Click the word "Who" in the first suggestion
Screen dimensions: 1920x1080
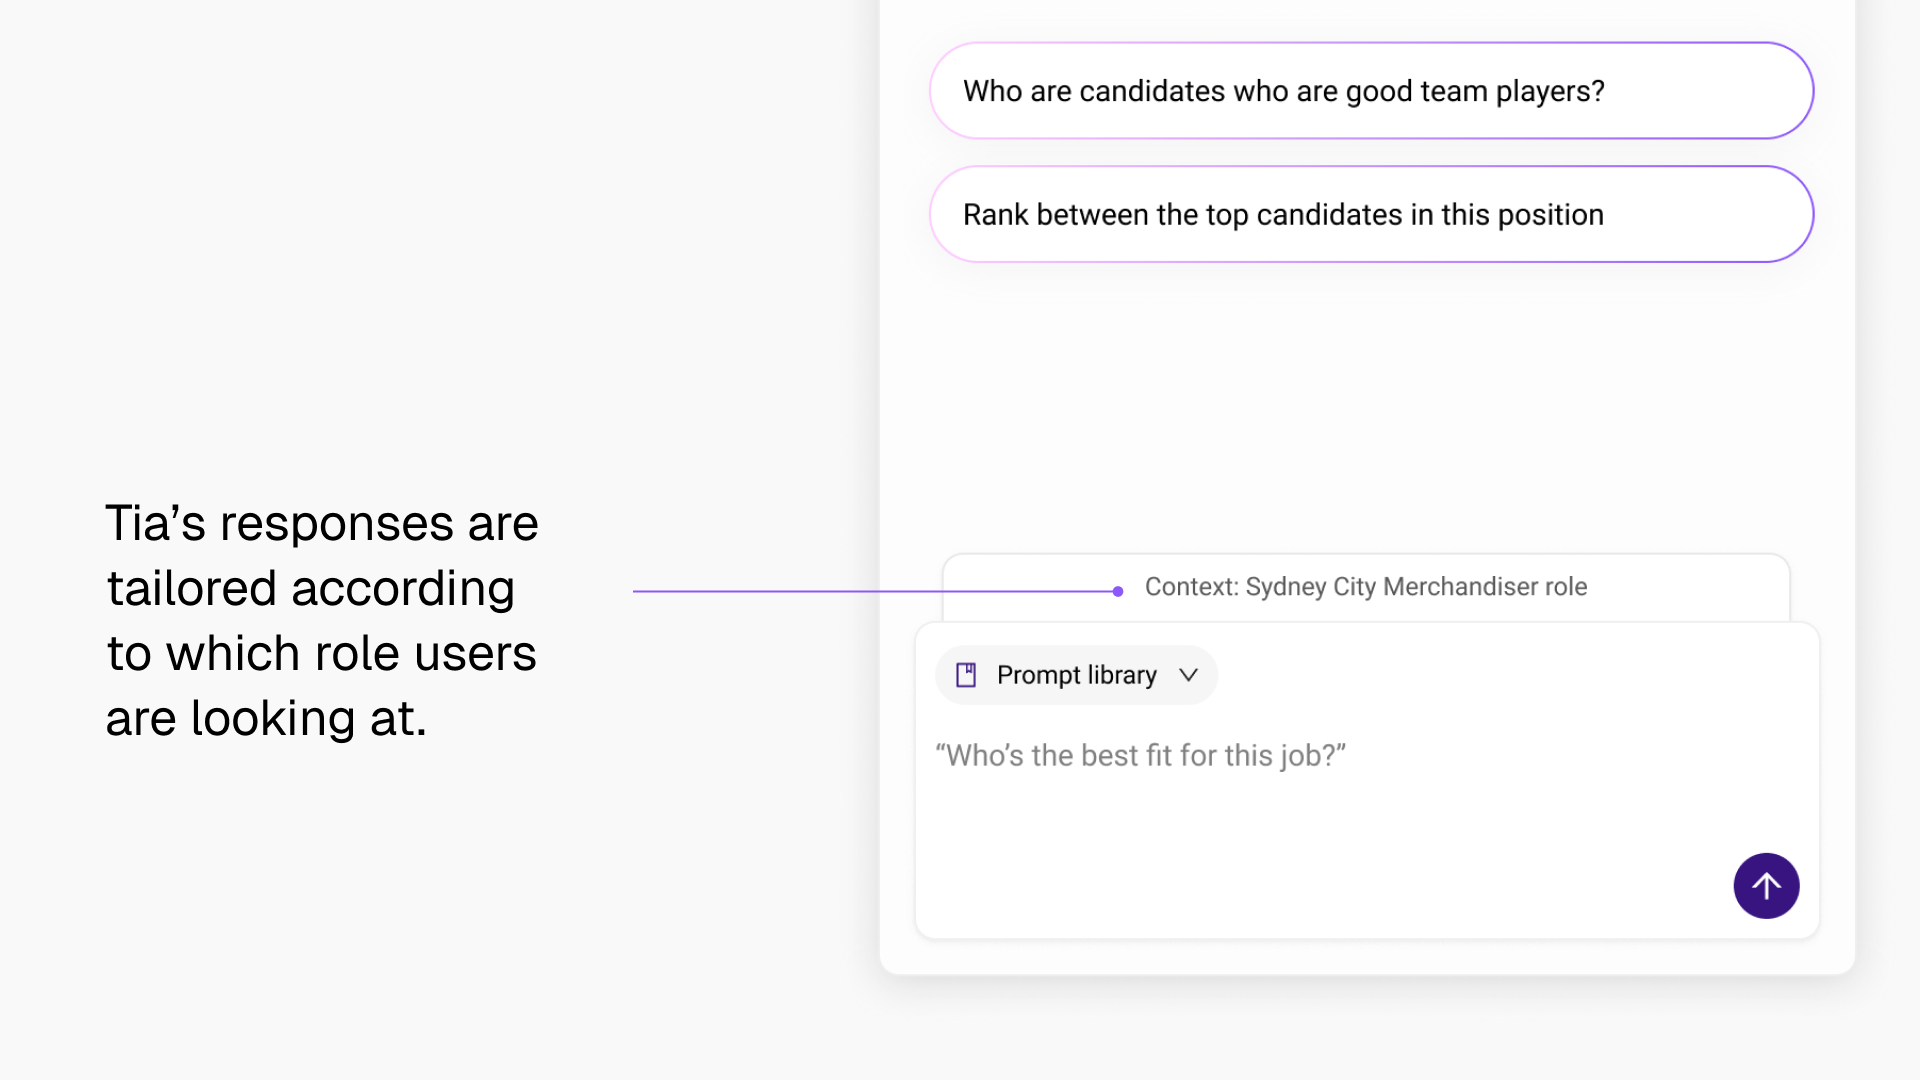pos(992,91)
